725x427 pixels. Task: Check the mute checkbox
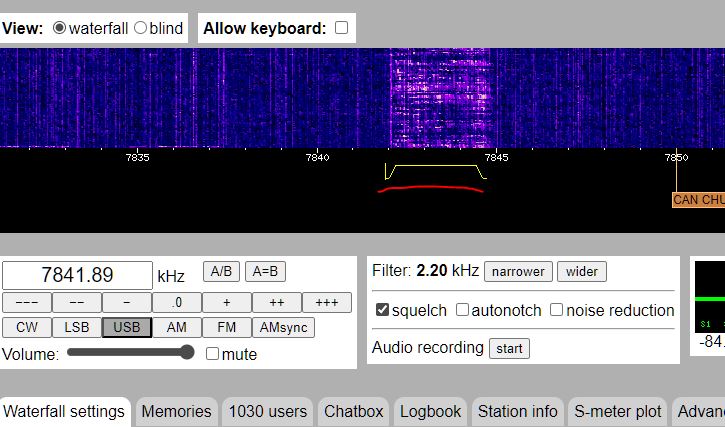pyautogui.click(x=212, y=353)
